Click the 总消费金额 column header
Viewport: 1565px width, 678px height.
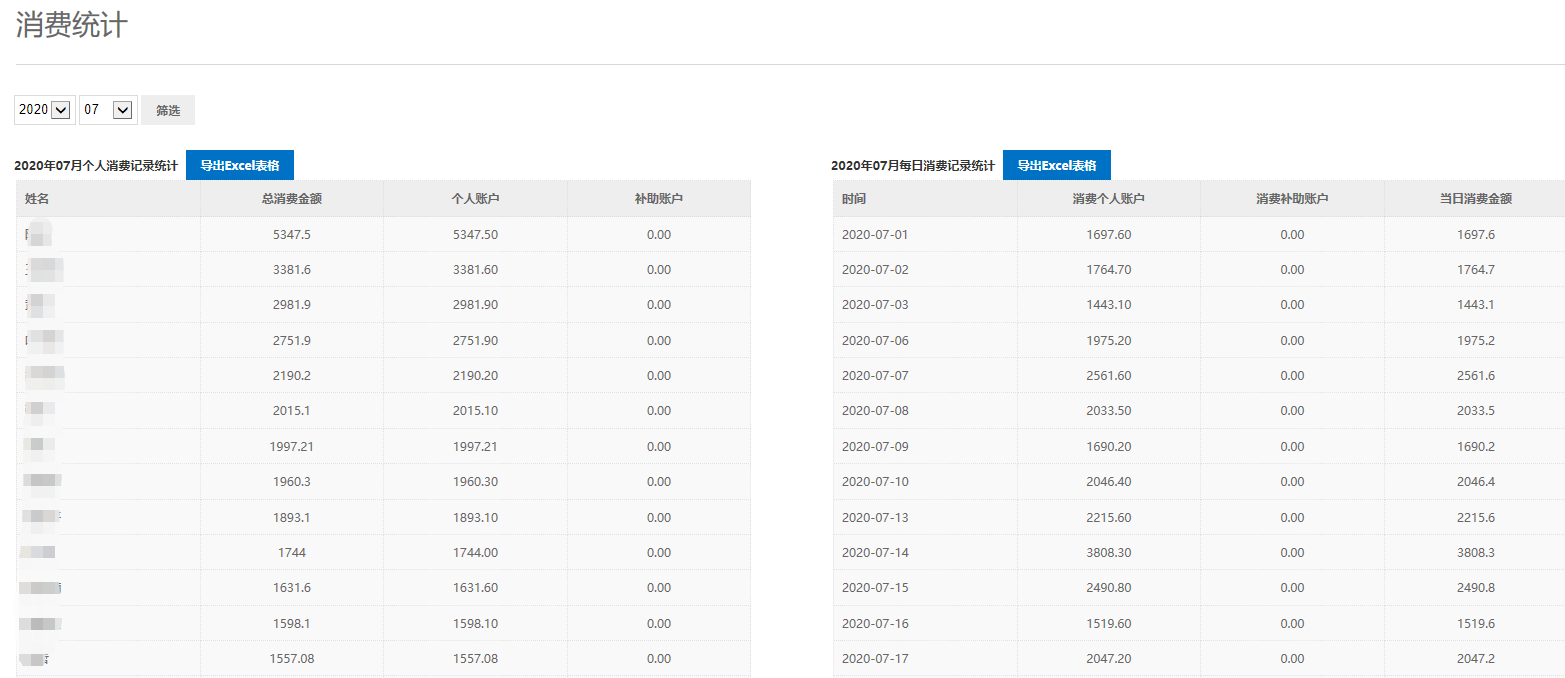pyautogui.click(x=291, y=199)
